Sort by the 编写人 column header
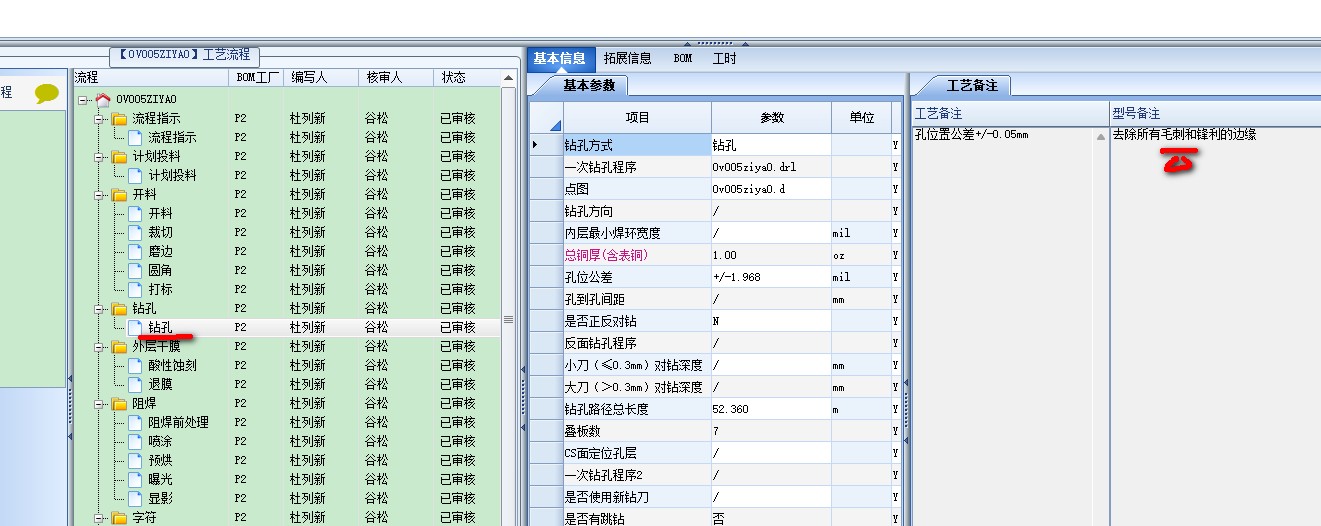The image size is (1321, 526). [322, 77]
